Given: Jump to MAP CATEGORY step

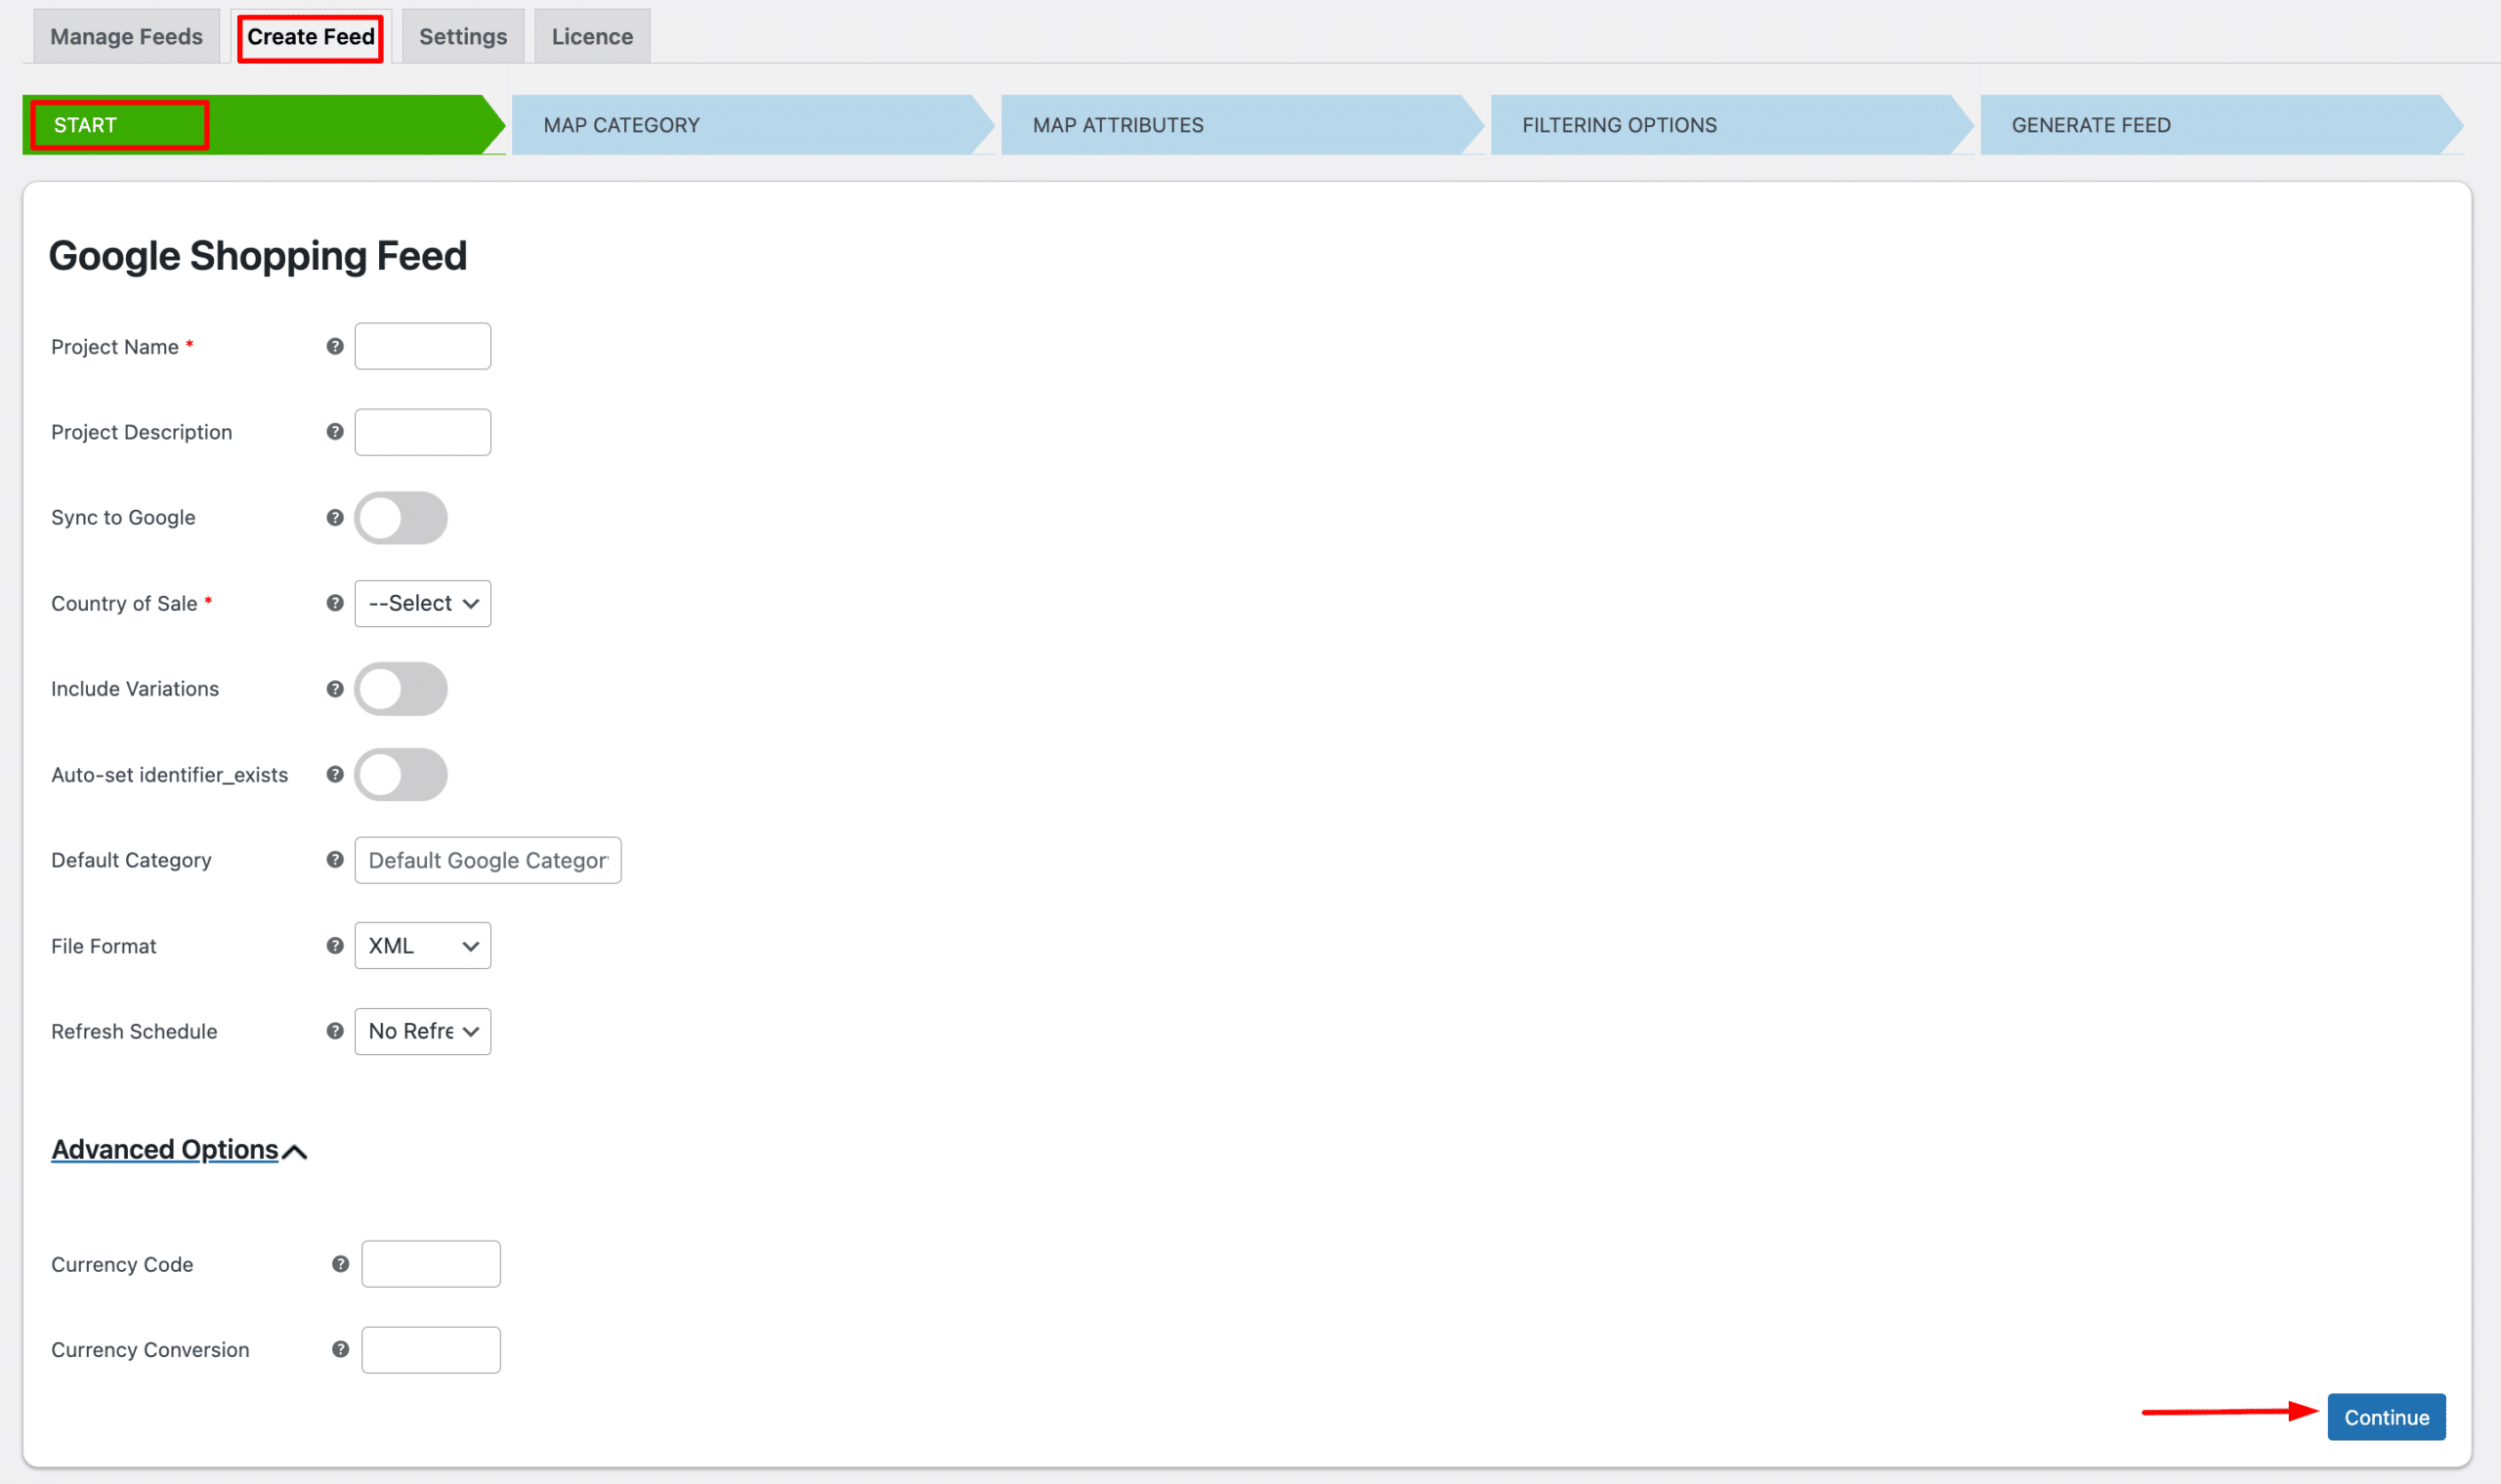Looking at the screenshot, I should point(752,125).
